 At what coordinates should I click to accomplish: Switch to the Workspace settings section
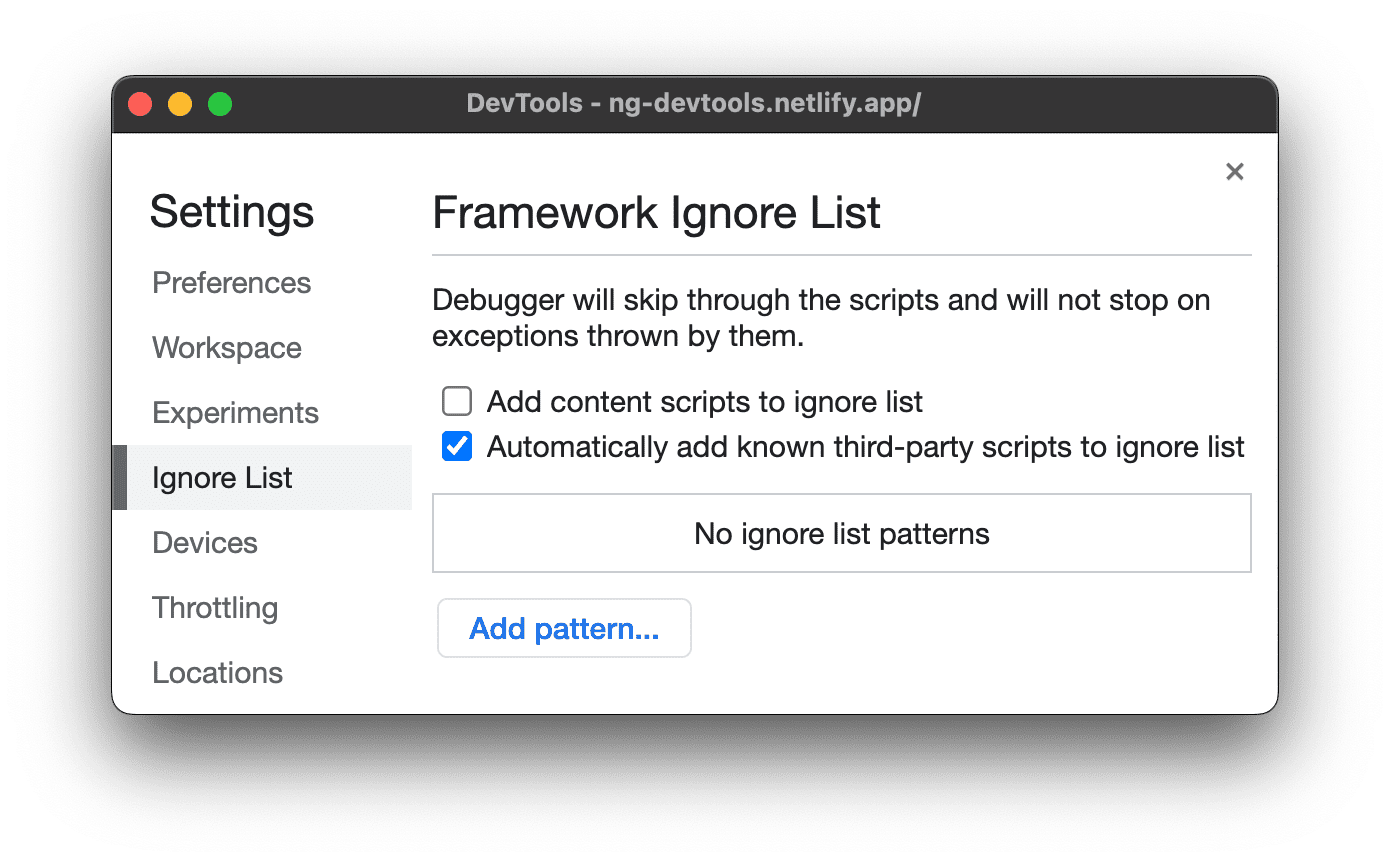click(226, 348)
